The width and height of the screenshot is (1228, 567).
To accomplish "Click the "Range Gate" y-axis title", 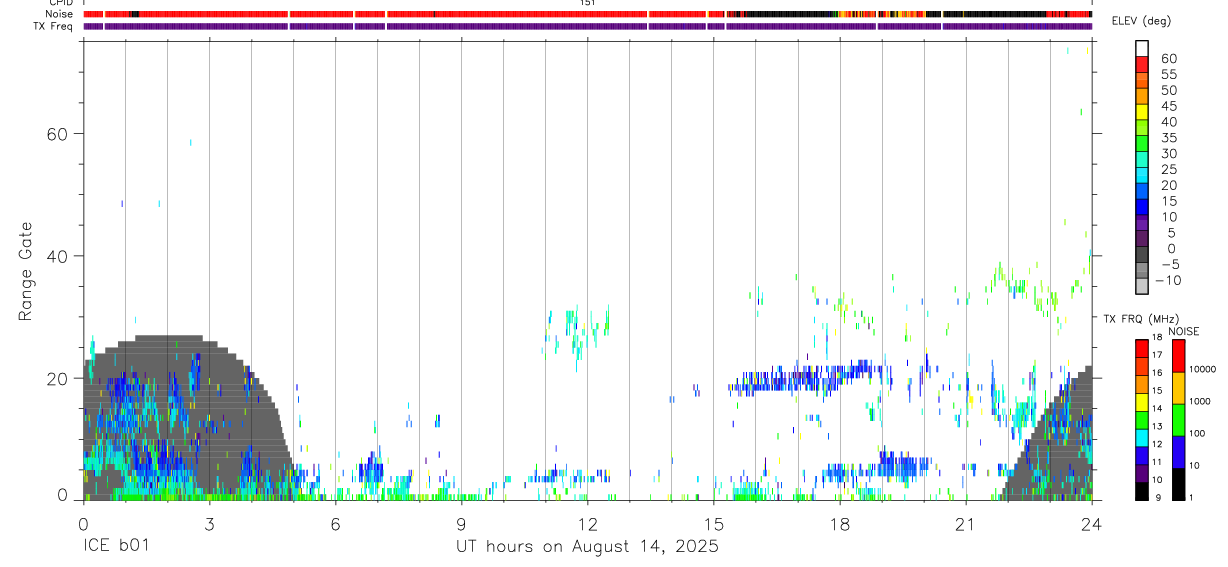I will [x=26, y=269].
